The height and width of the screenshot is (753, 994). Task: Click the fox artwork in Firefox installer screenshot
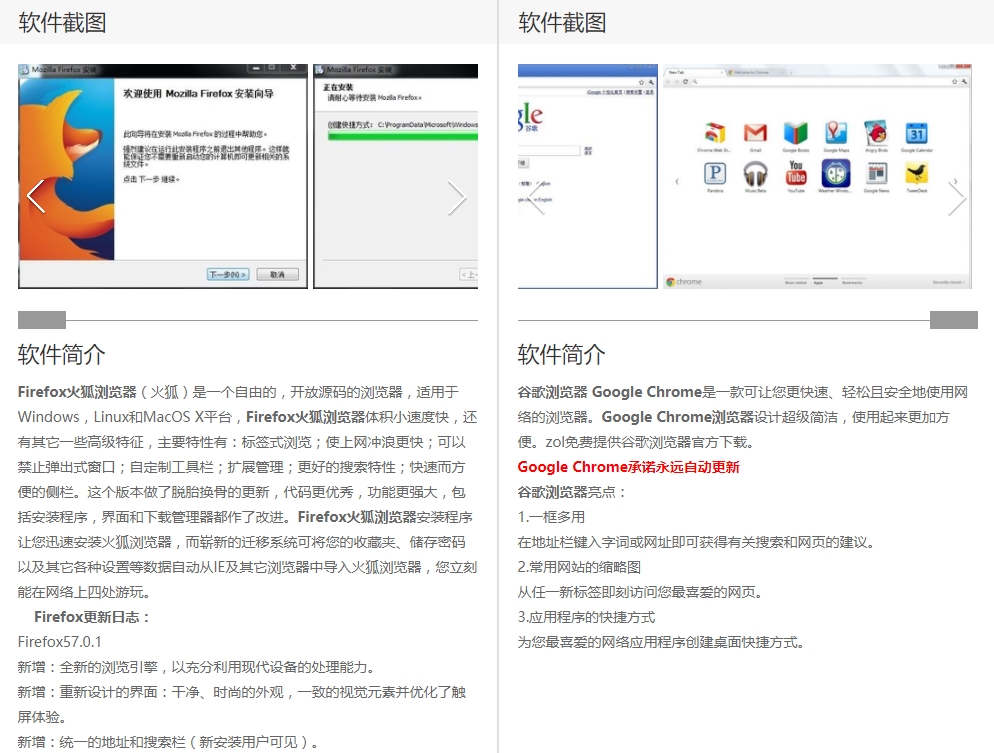67,169
